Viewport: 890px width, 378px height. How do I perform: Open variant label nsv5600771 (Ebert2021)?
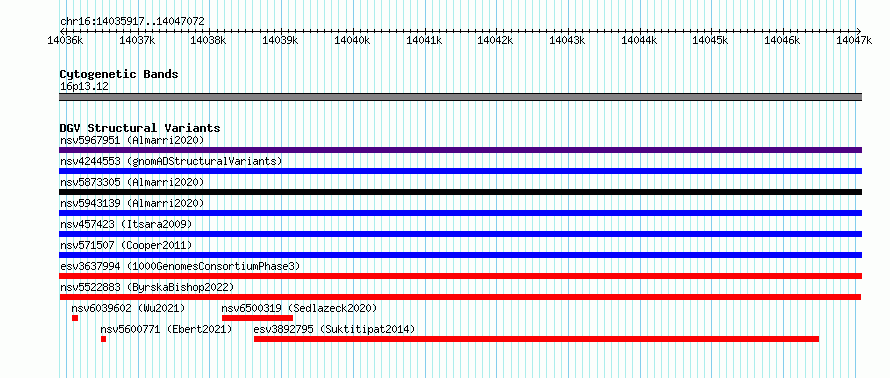(x=166, y=329)
